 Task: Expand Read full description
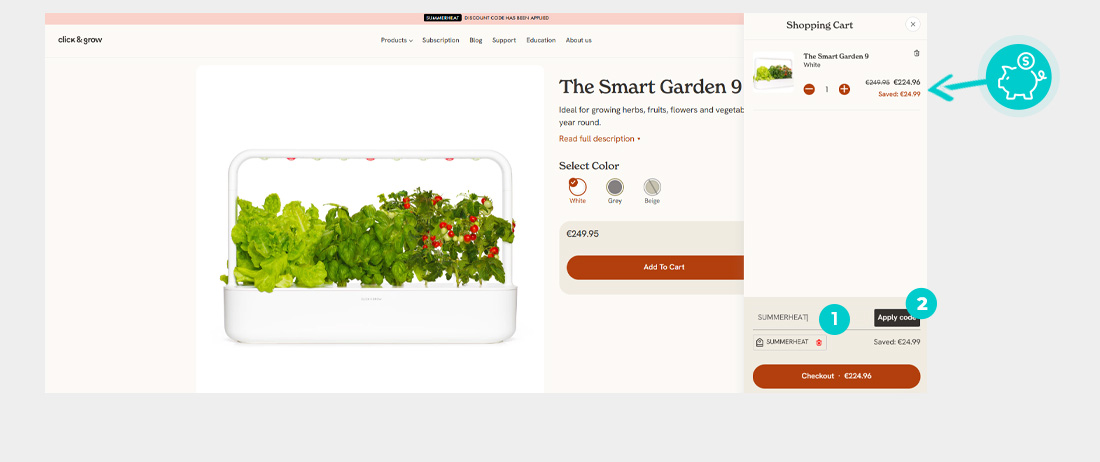(x=599, y=139)
